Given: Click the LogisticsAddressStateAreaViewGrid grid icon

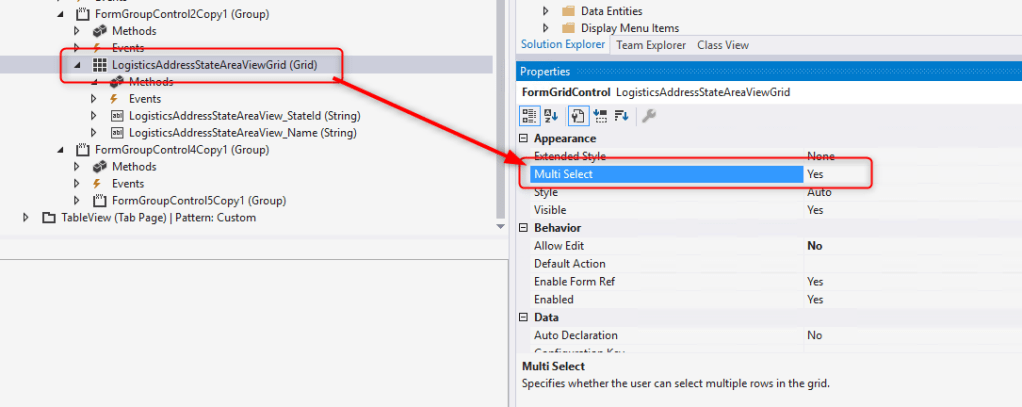Looking at the screenshot, I should click(100, 64).
